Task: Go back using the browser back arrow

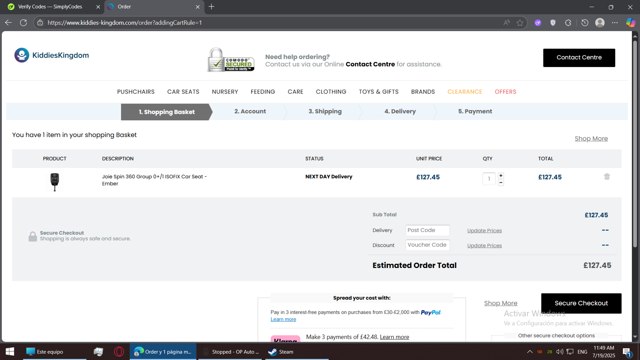Action: coord(8,23)
